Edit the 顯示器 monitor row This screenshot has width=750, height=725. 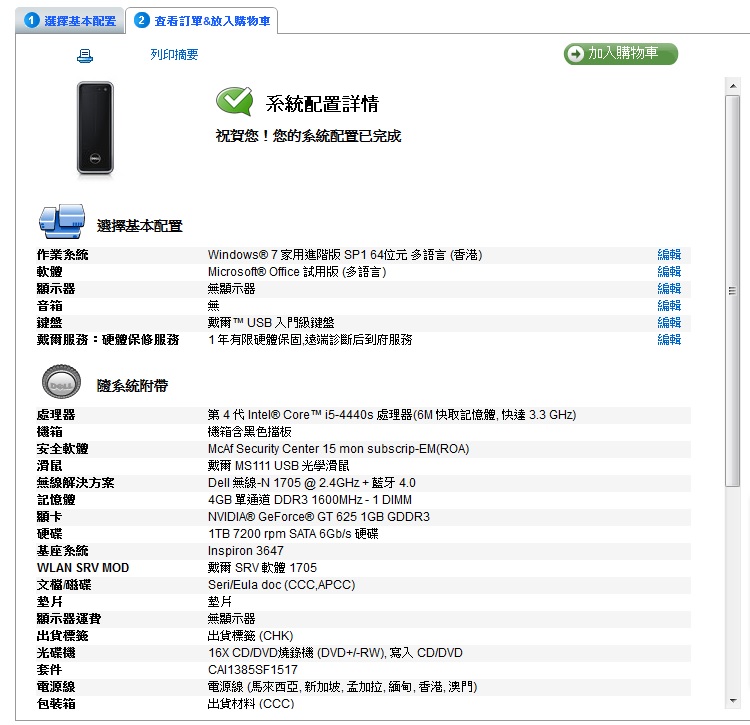click(669, 288)
